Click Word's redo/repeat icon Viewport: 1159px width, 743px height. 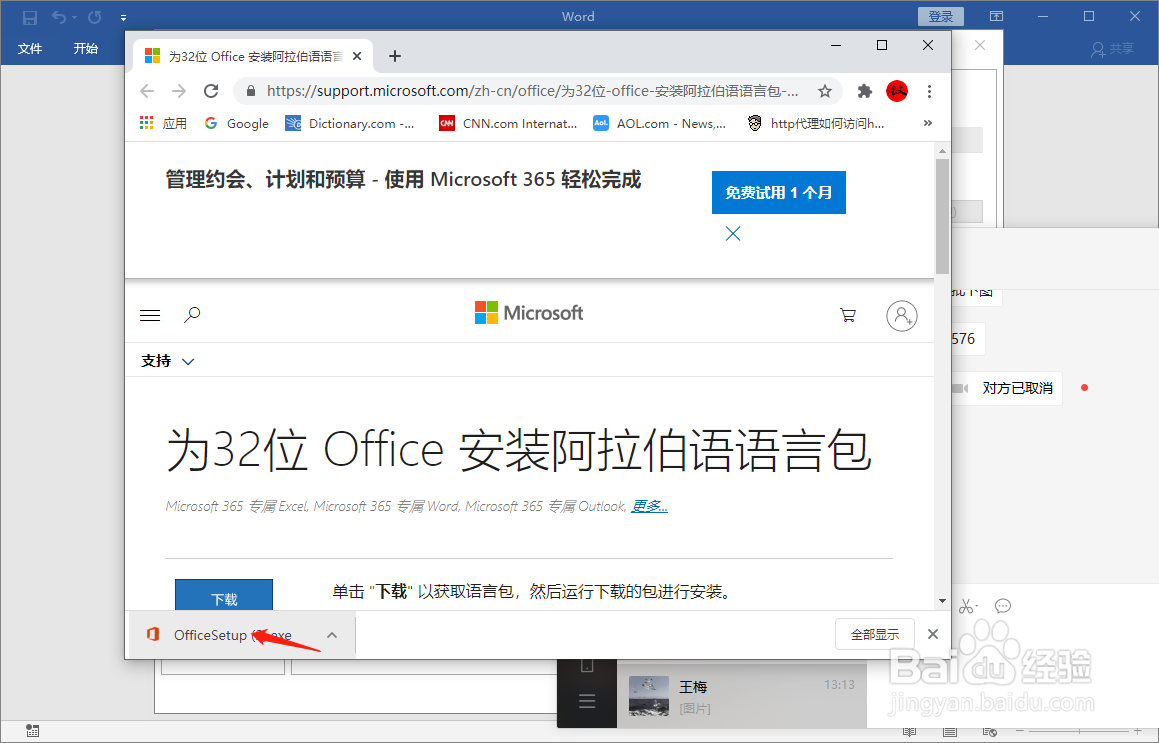95,17
